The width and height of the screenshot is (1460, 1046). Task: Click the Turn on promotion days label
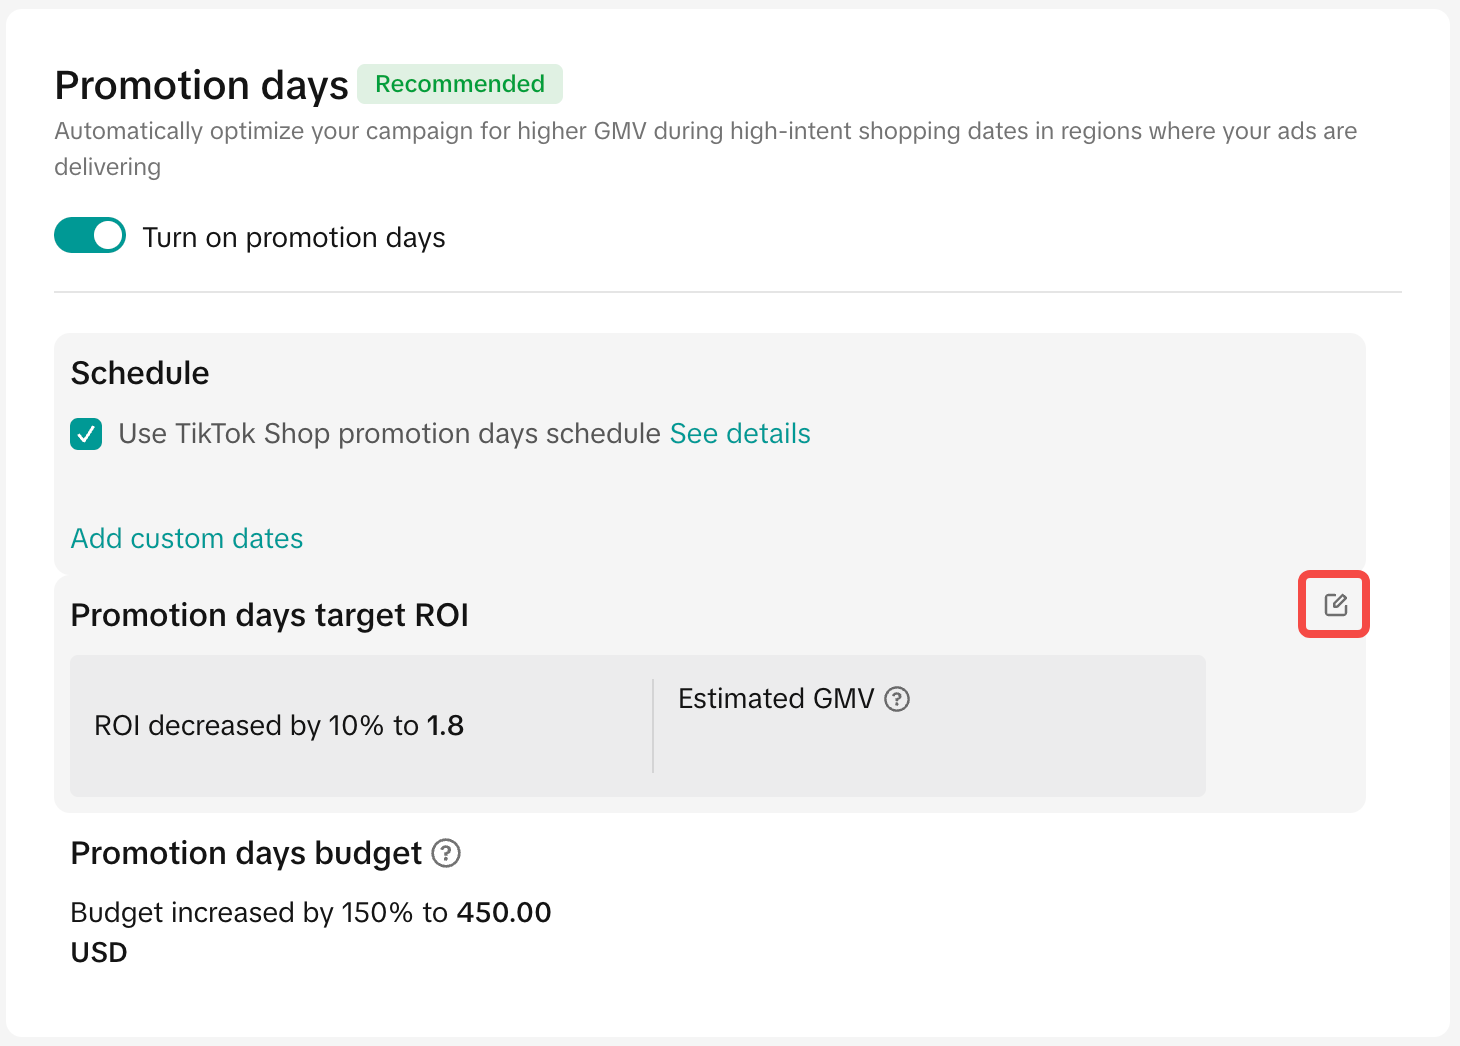294,238
